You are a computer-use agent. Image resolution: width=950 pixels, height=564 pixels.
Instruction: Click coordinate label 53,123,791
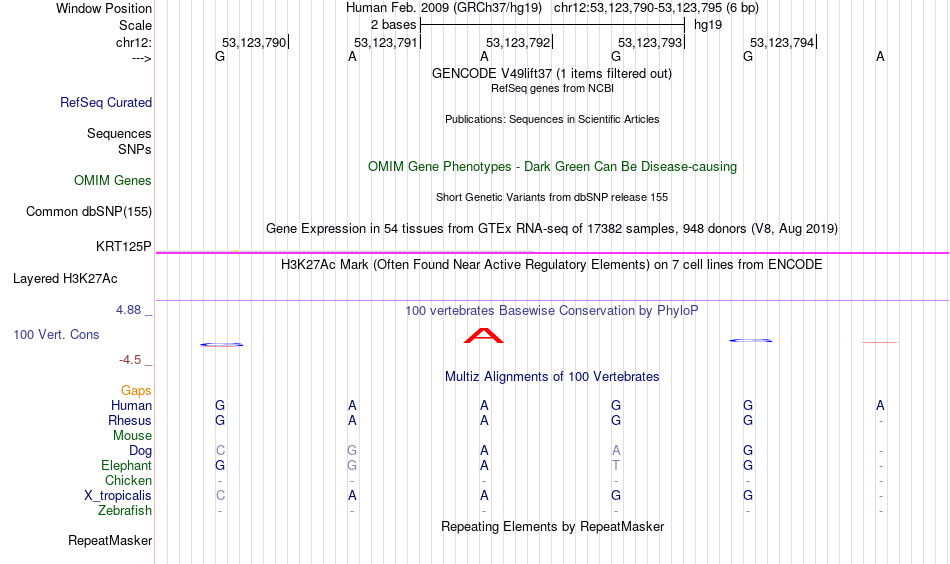click(386, 42)
